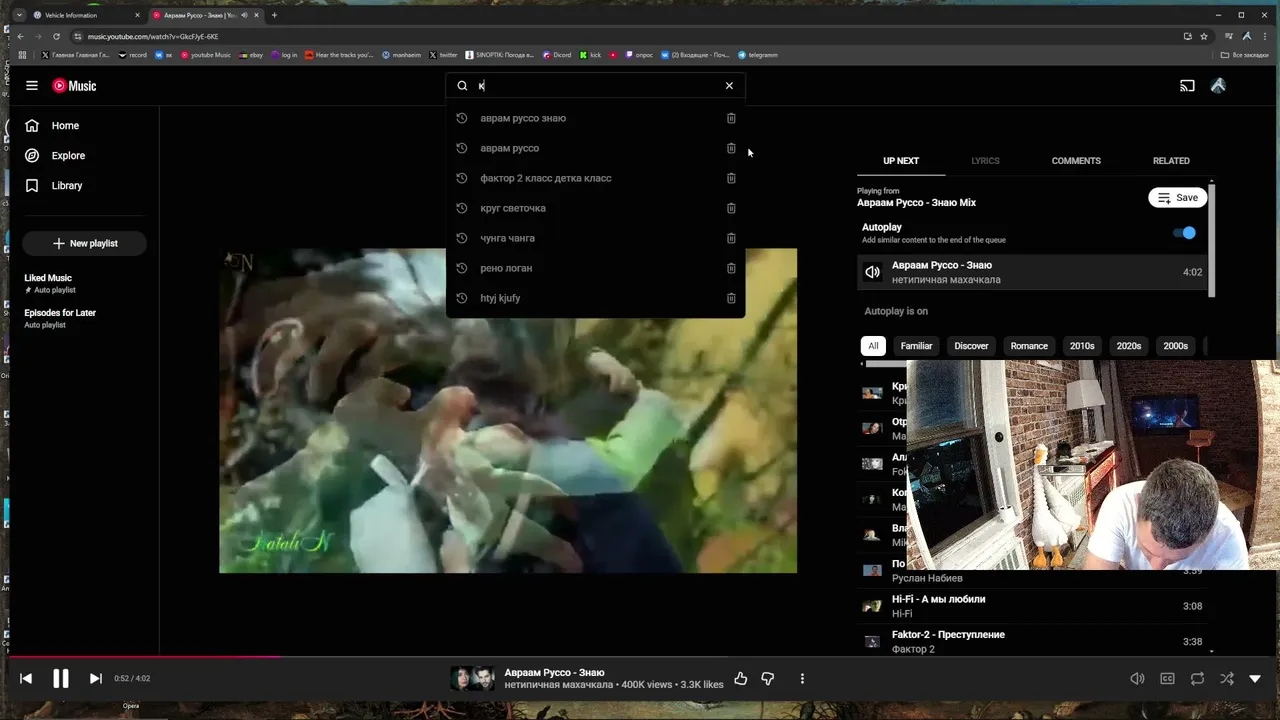Open the Liked Music playlist
Screen dimensions: 1280x720
48,278
